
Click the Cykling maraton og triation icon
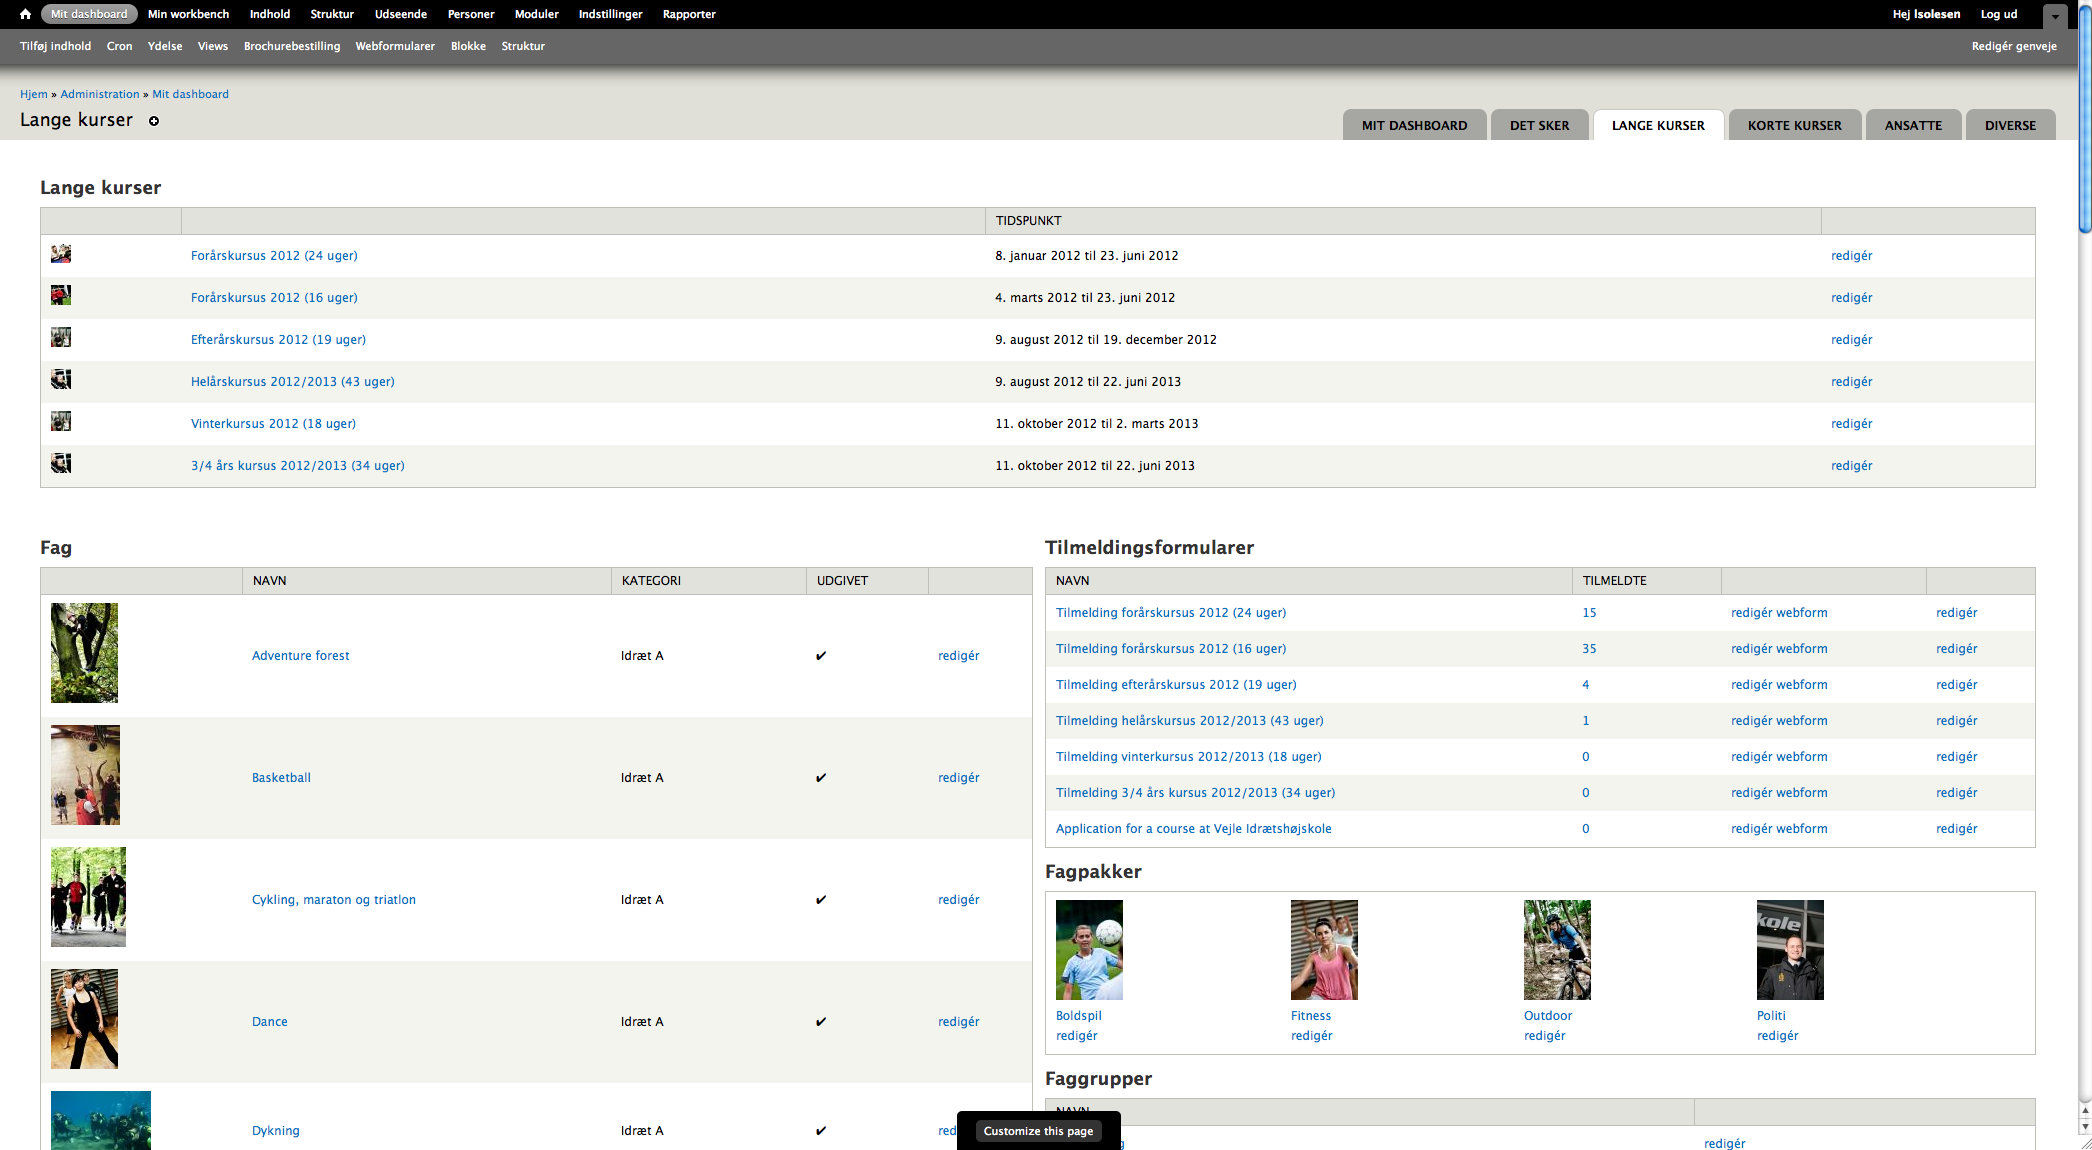pyautogui.click(x=84, y=898)
